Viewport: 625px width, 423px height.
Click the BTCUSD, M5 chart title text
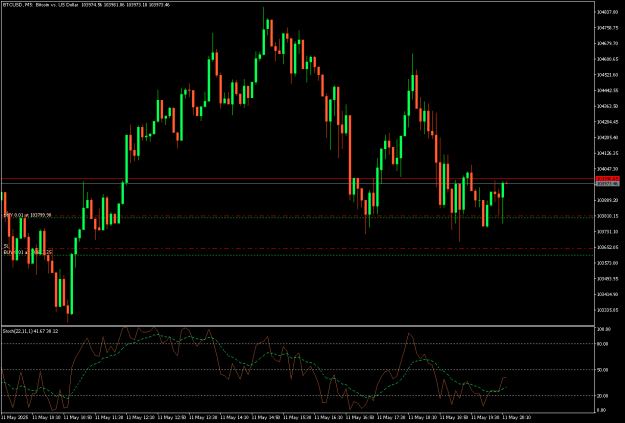(x=86, y=5)
